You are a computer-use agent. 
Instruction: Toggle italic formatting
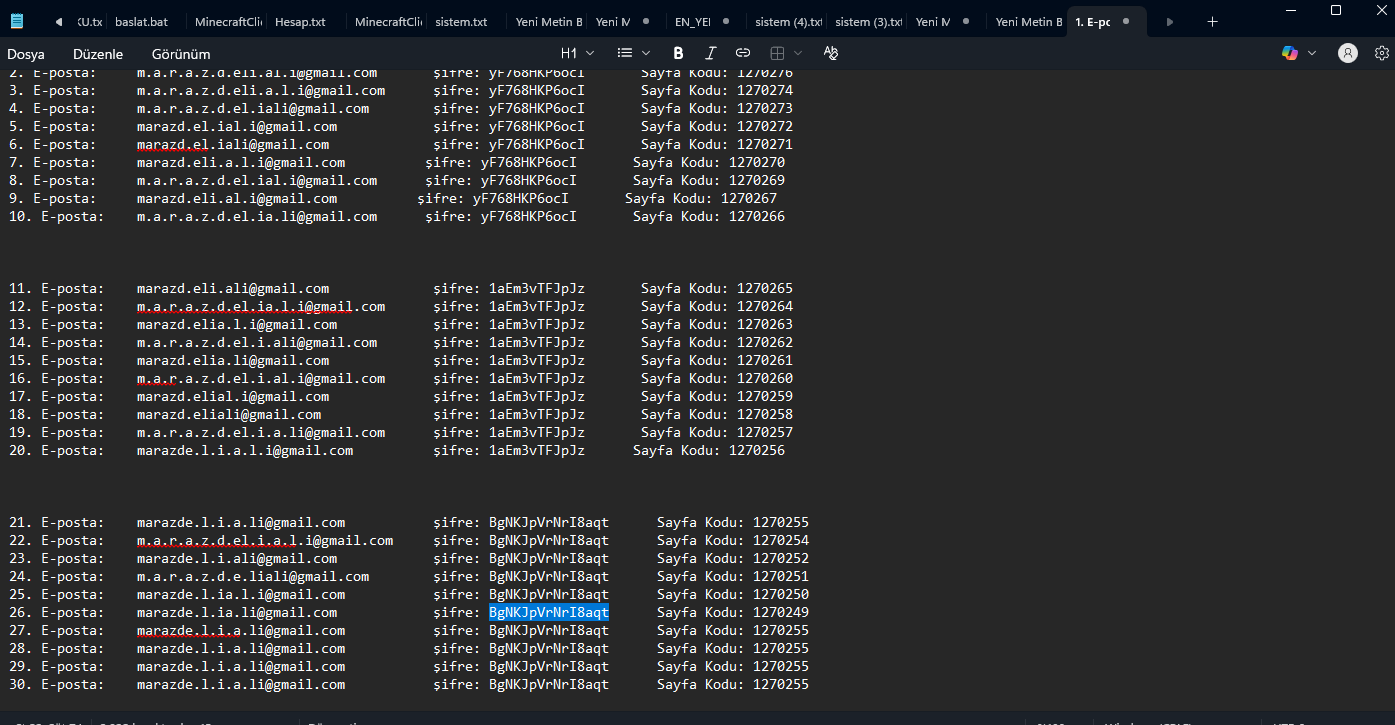click(711, 53)
